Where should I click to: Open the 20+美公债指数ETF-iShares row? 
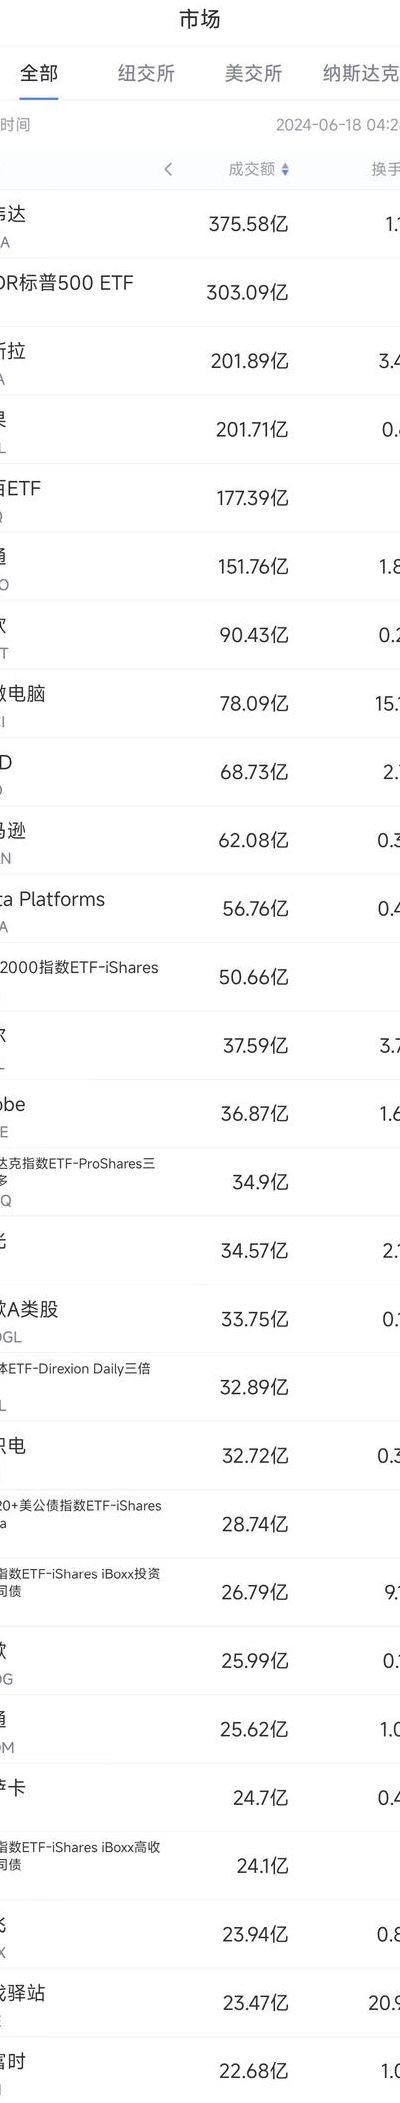point(200,1524)
